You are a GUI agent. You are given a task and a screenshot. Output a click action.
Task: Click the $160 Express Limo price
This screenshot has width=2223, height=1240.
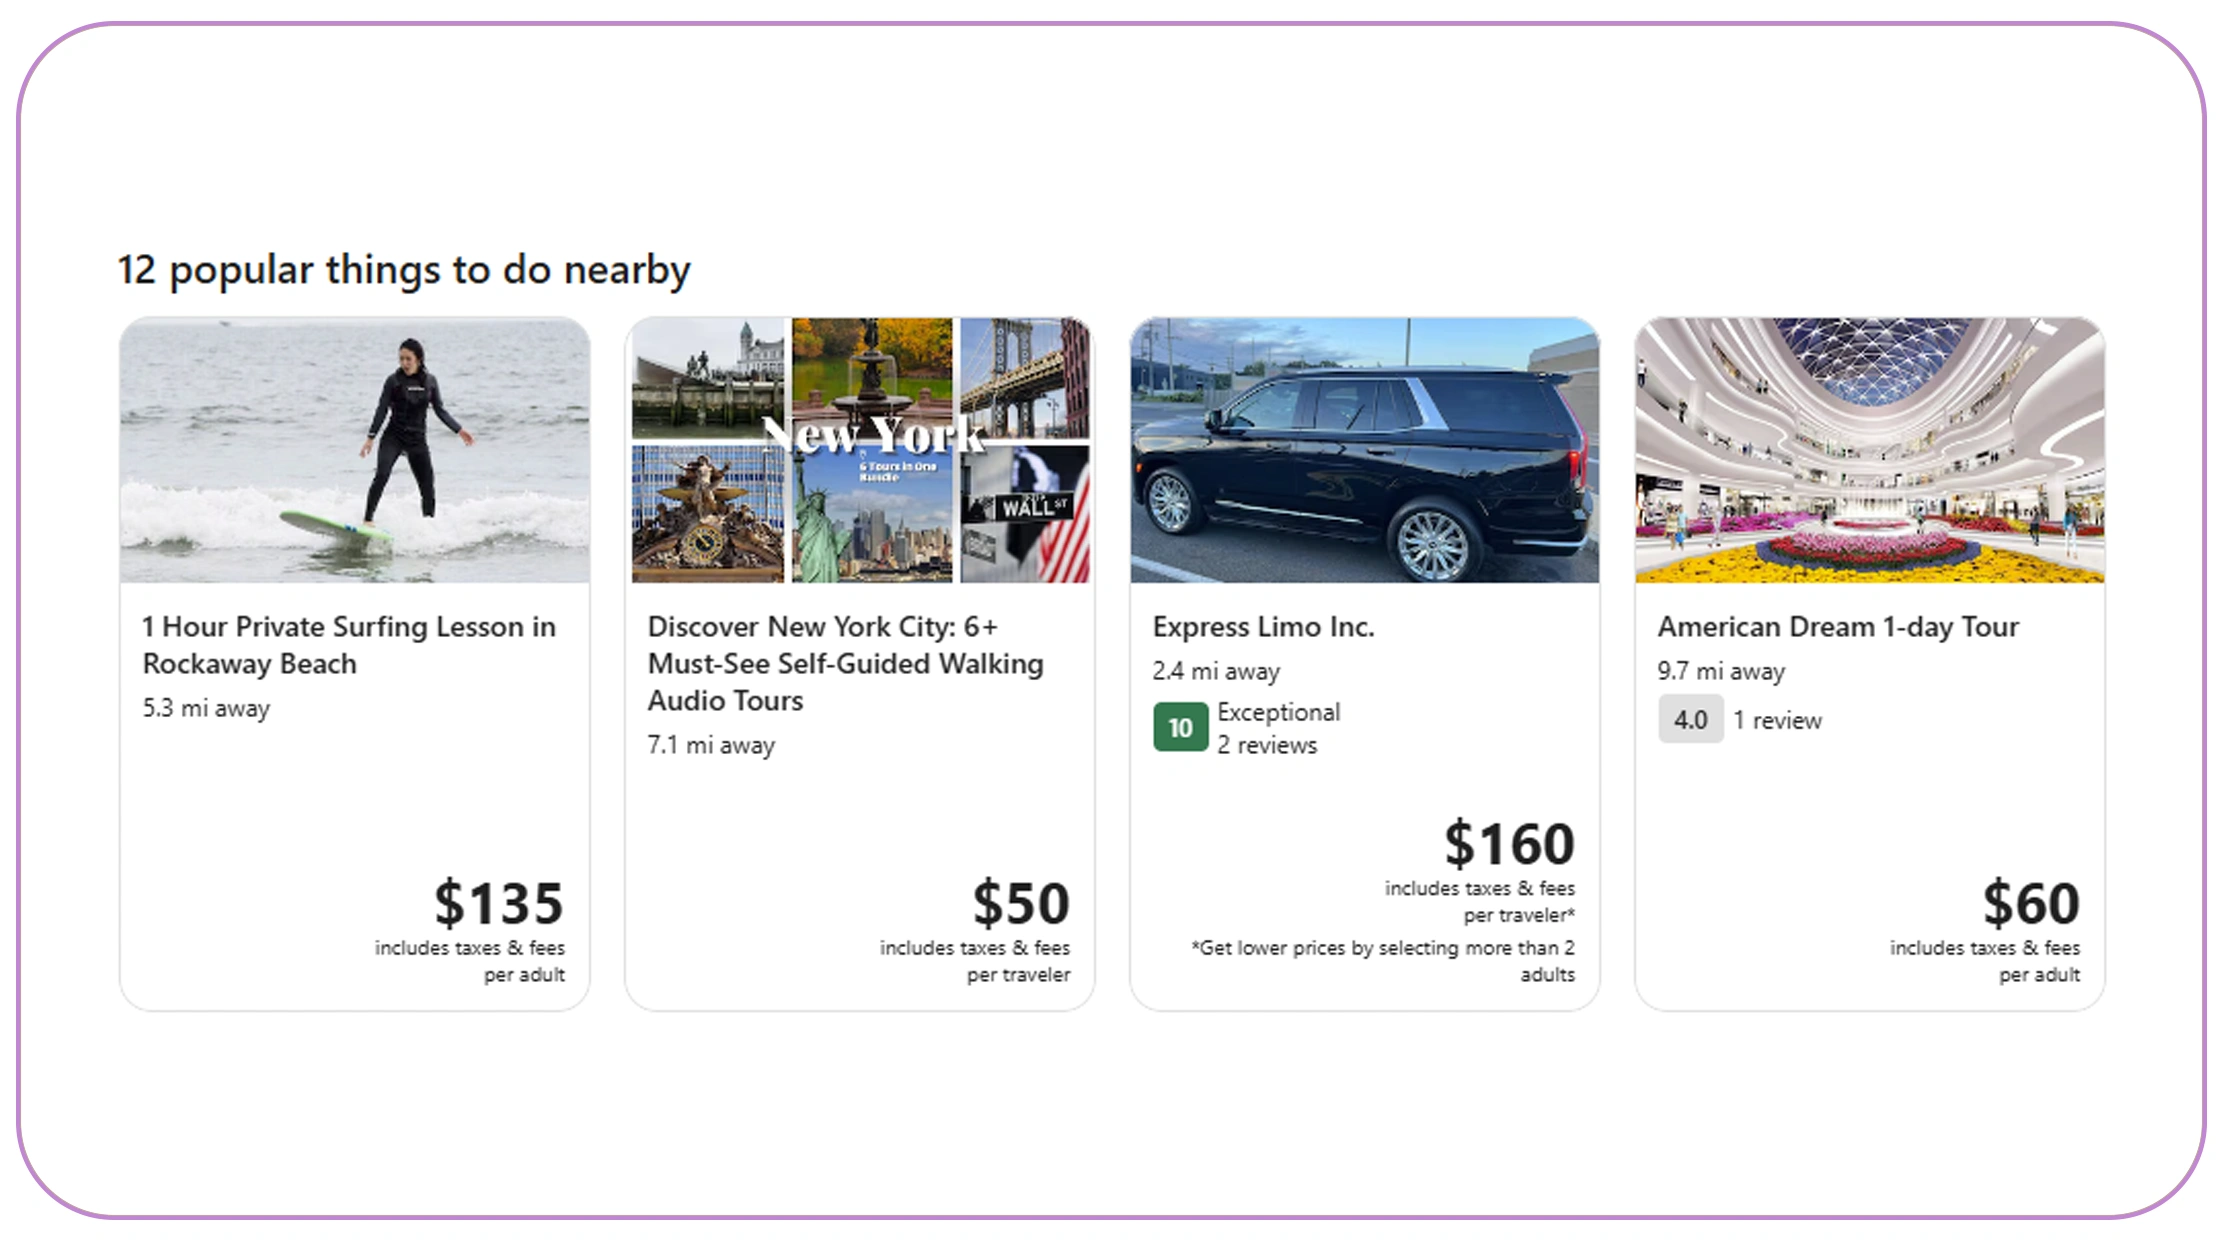click(1509, 843)
